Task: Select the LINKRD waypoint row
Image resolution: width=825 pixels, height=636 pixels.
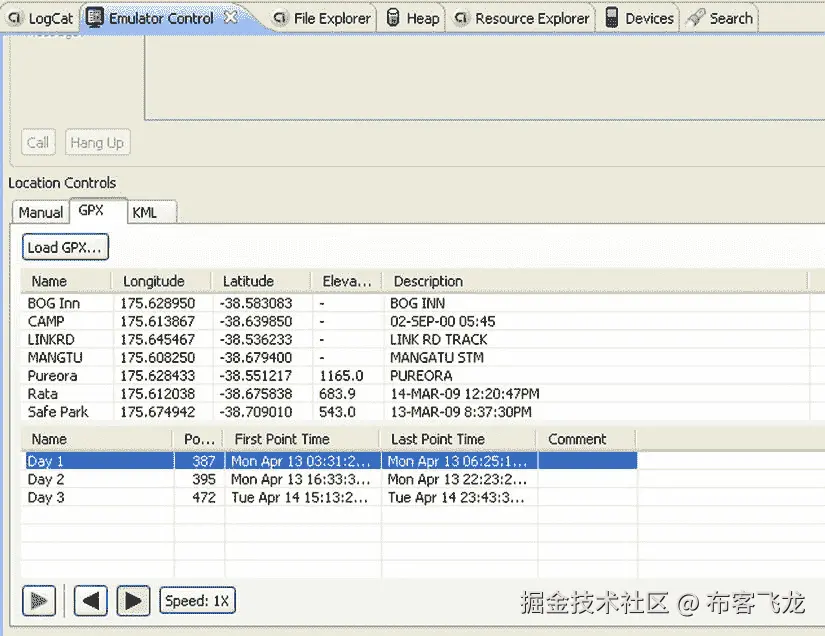Action: pyautogui.click(x=415, y=340)
